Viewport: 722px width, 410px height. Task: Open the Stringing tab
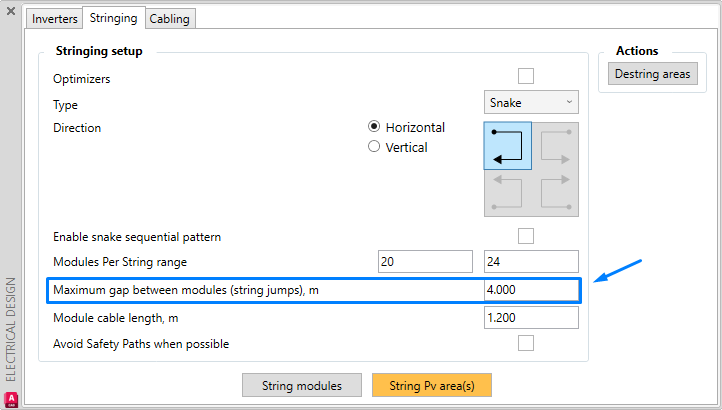click(x=113, y=18)
